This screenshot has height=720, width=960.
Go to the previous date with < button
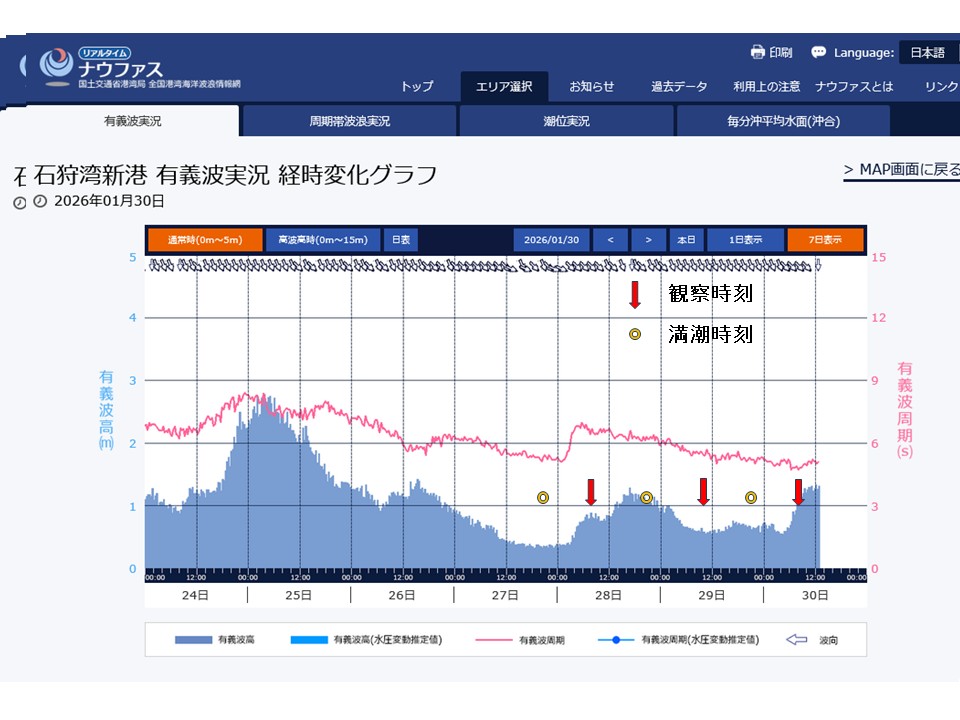[610, 240]
